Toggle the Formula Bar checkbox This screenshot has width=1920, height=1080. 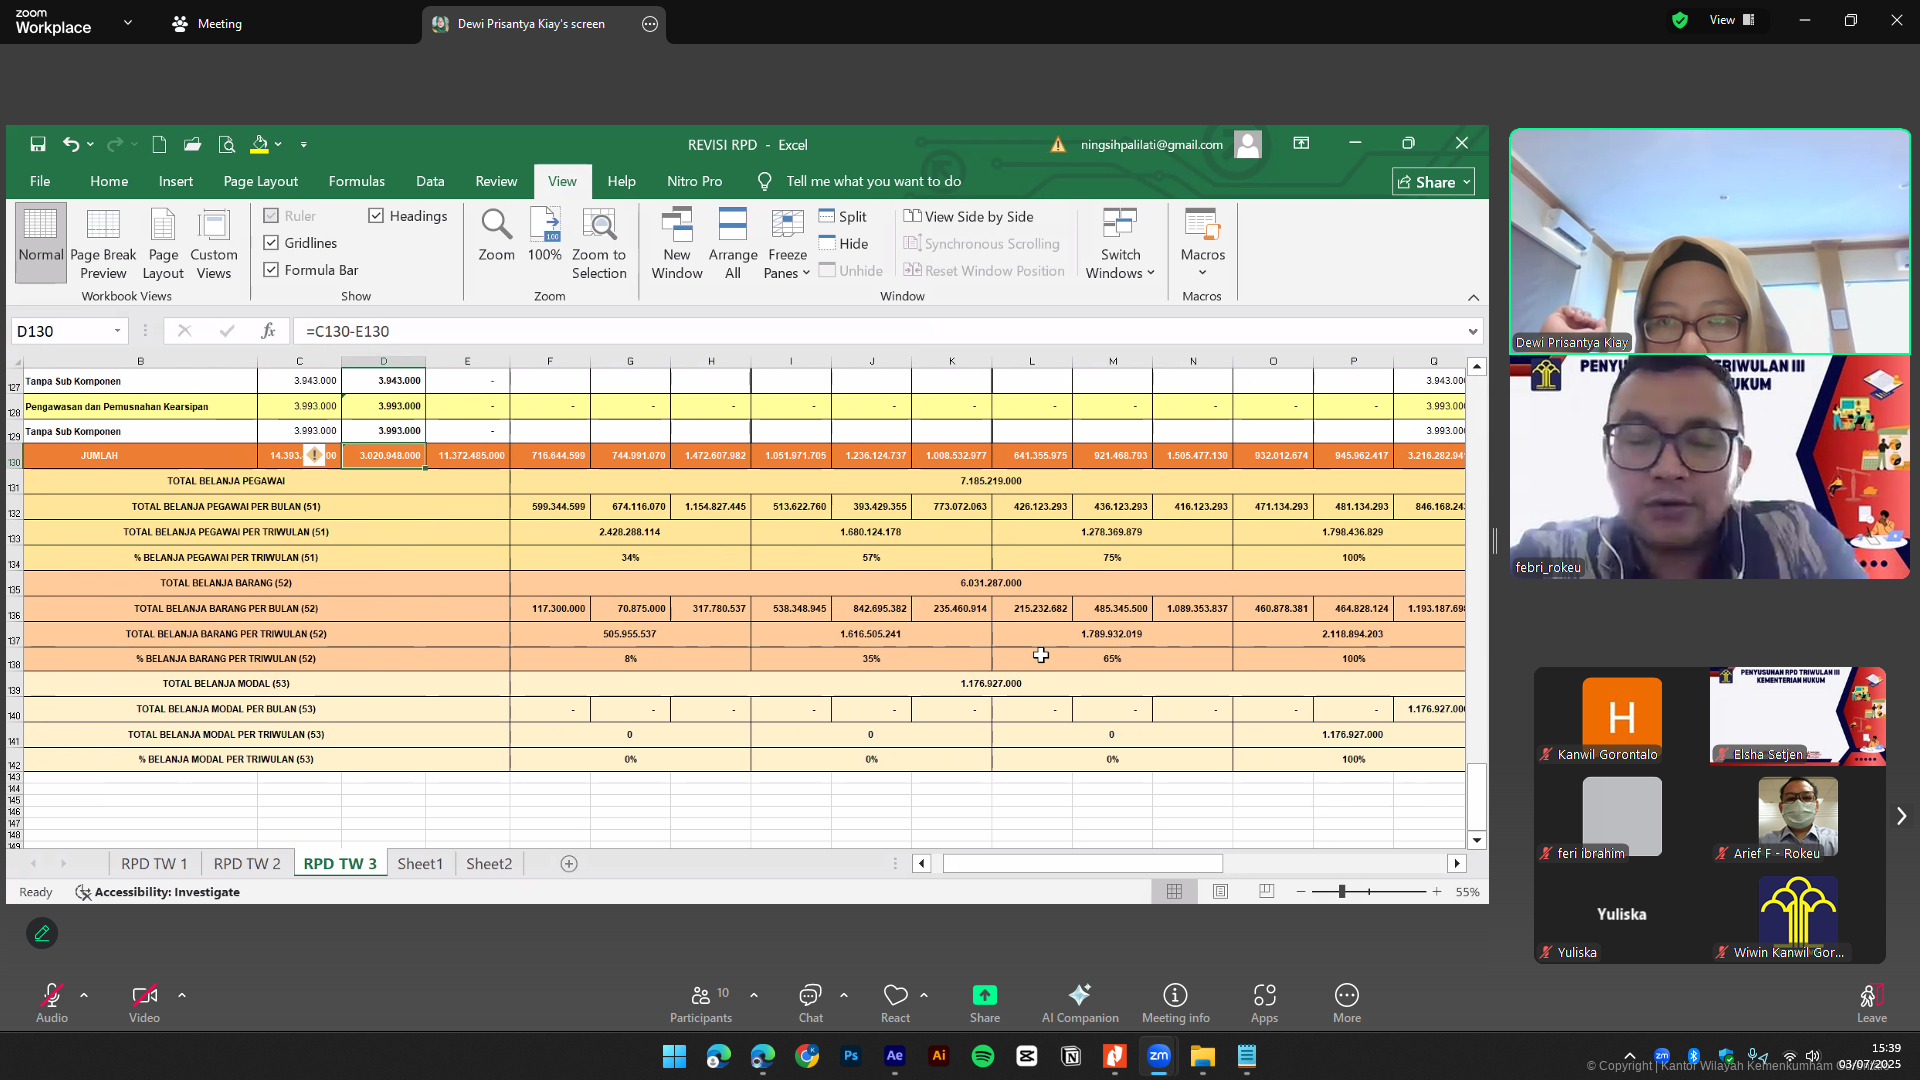(271, 270)
